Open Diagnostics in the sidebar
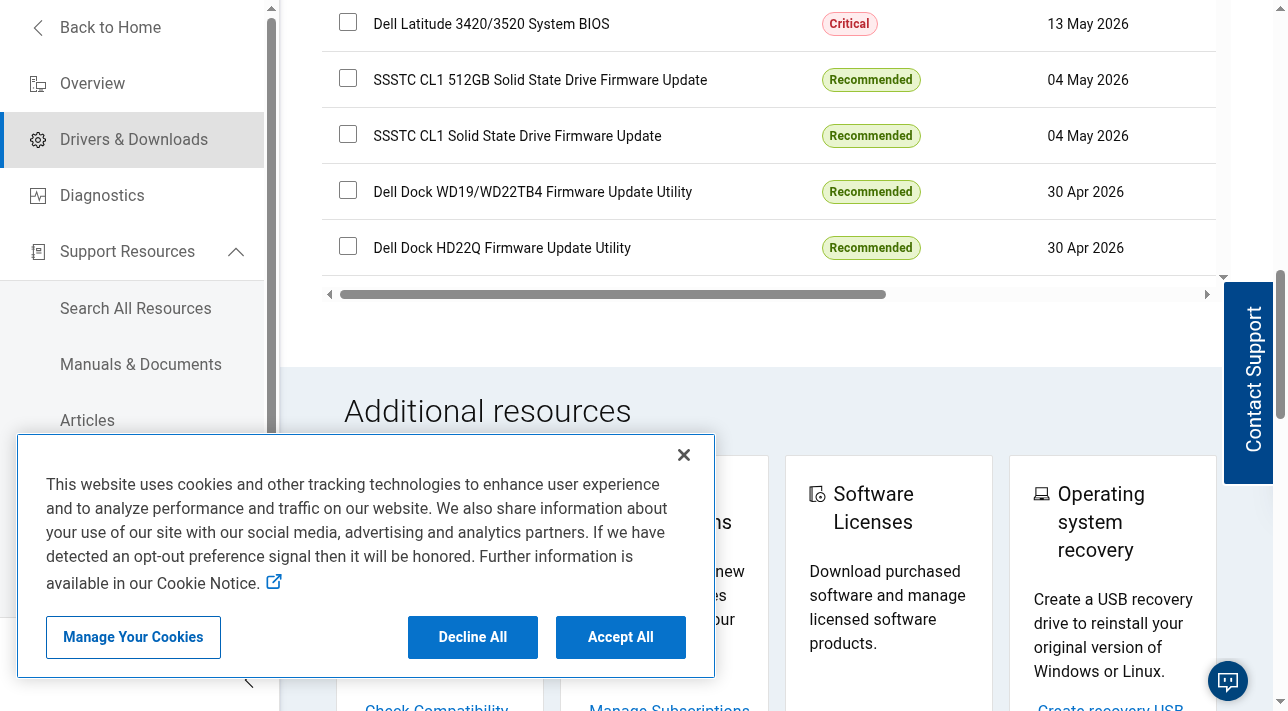 click(132, 196)
